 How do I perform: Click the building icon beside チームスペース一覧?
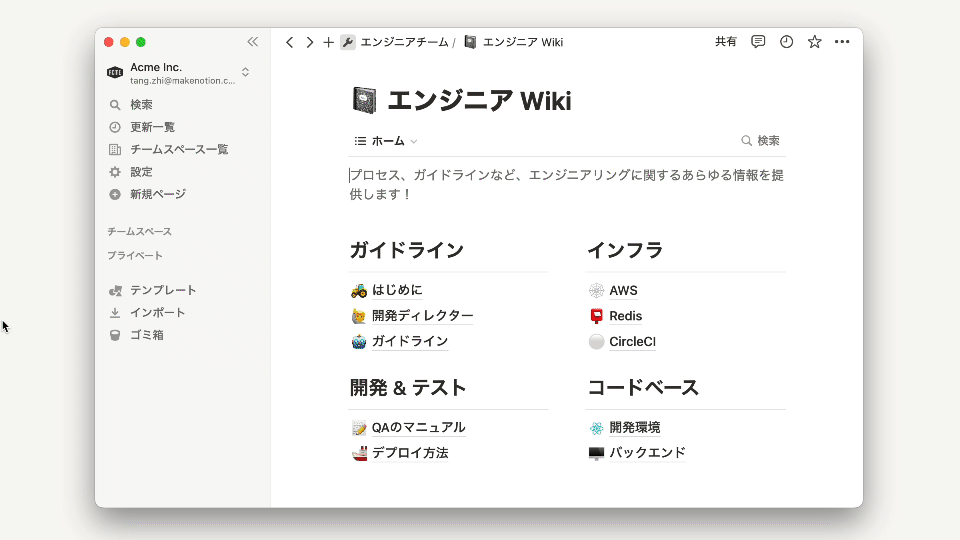(x=114, y=149)
